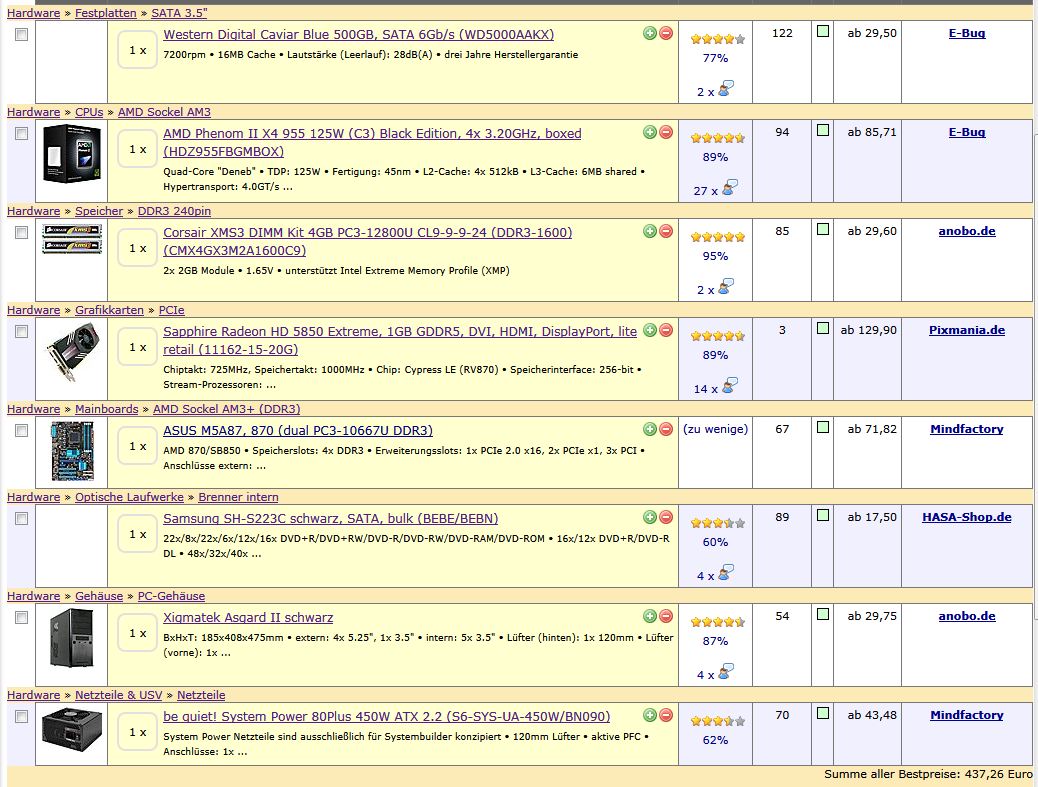
Task: Select the Samsung SH-S223C row checkbox
Action: (x=22, y=518)
